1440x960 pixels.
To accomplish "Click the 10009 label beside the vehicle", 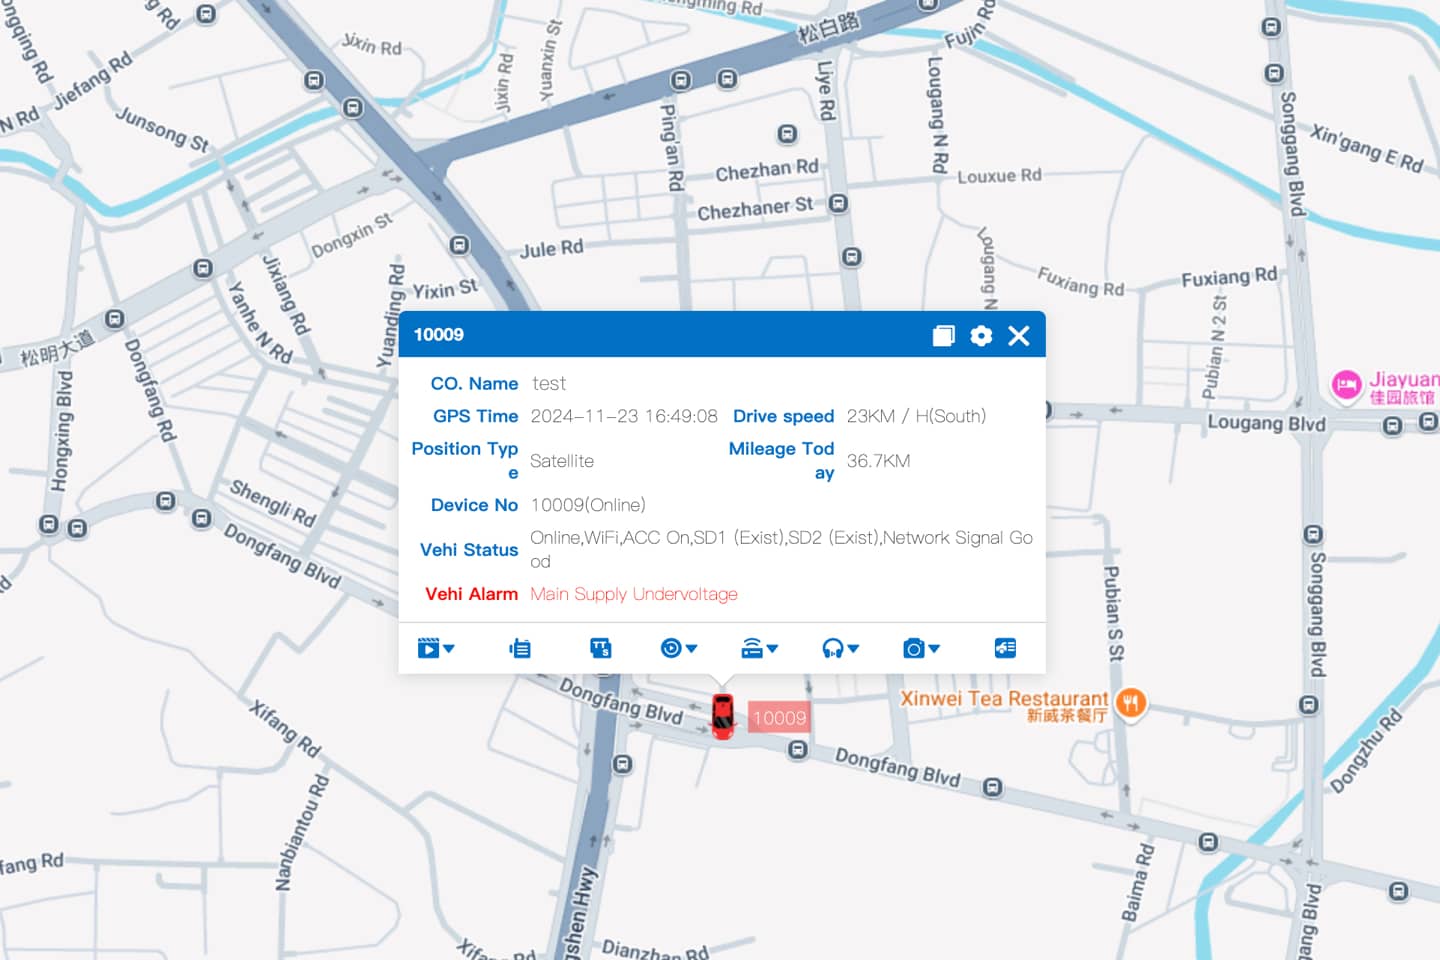I will pos(779,718).
